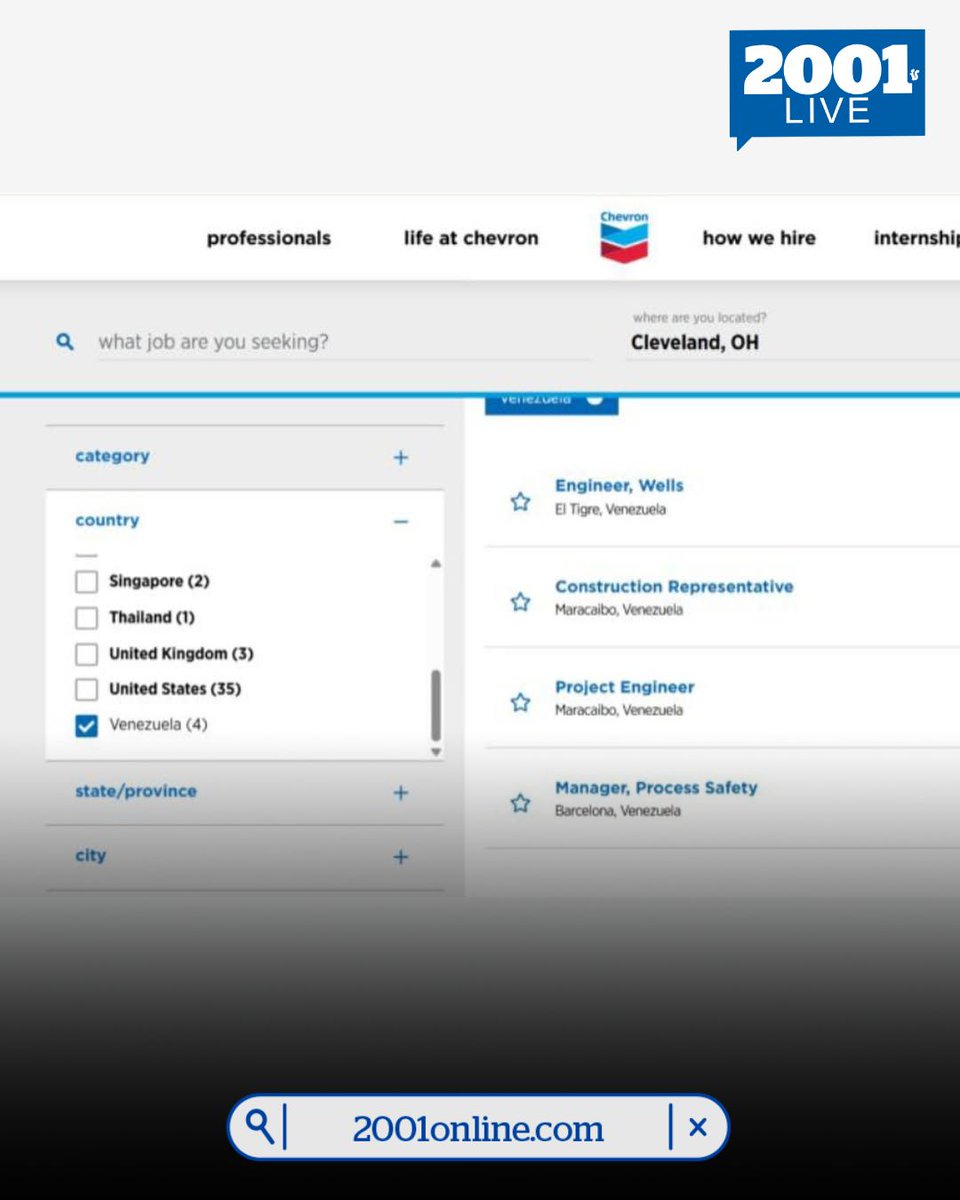
Task: Expand the city filter section
Action: (x=401, y=857)
